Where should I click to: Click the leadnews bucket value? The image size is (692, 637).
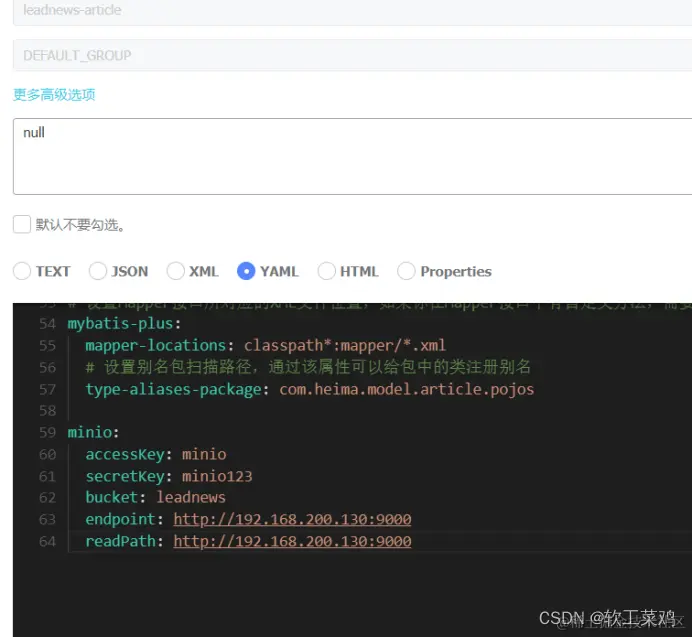tap(191, 498)
